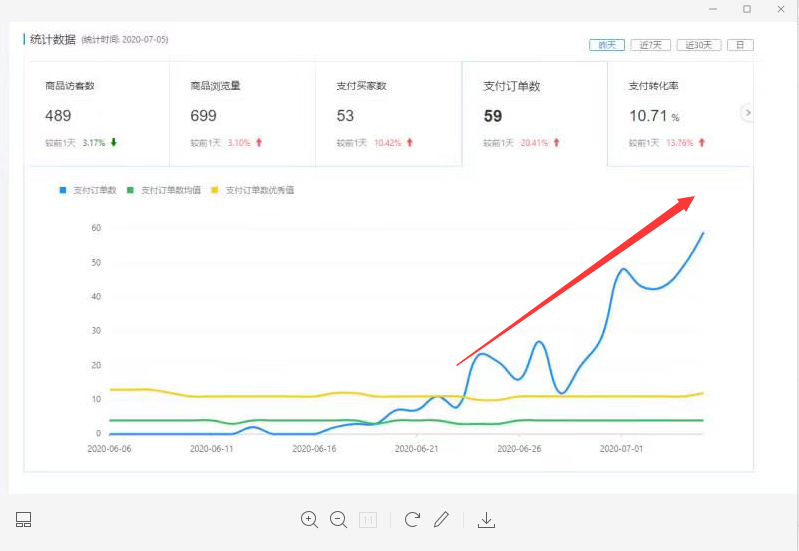Image resolution: width=799 pixels, height=551 pixels.
Task: Click the 2020-06-21 x-axis date label
Action: pyautogui.click(x=416, y=449)
